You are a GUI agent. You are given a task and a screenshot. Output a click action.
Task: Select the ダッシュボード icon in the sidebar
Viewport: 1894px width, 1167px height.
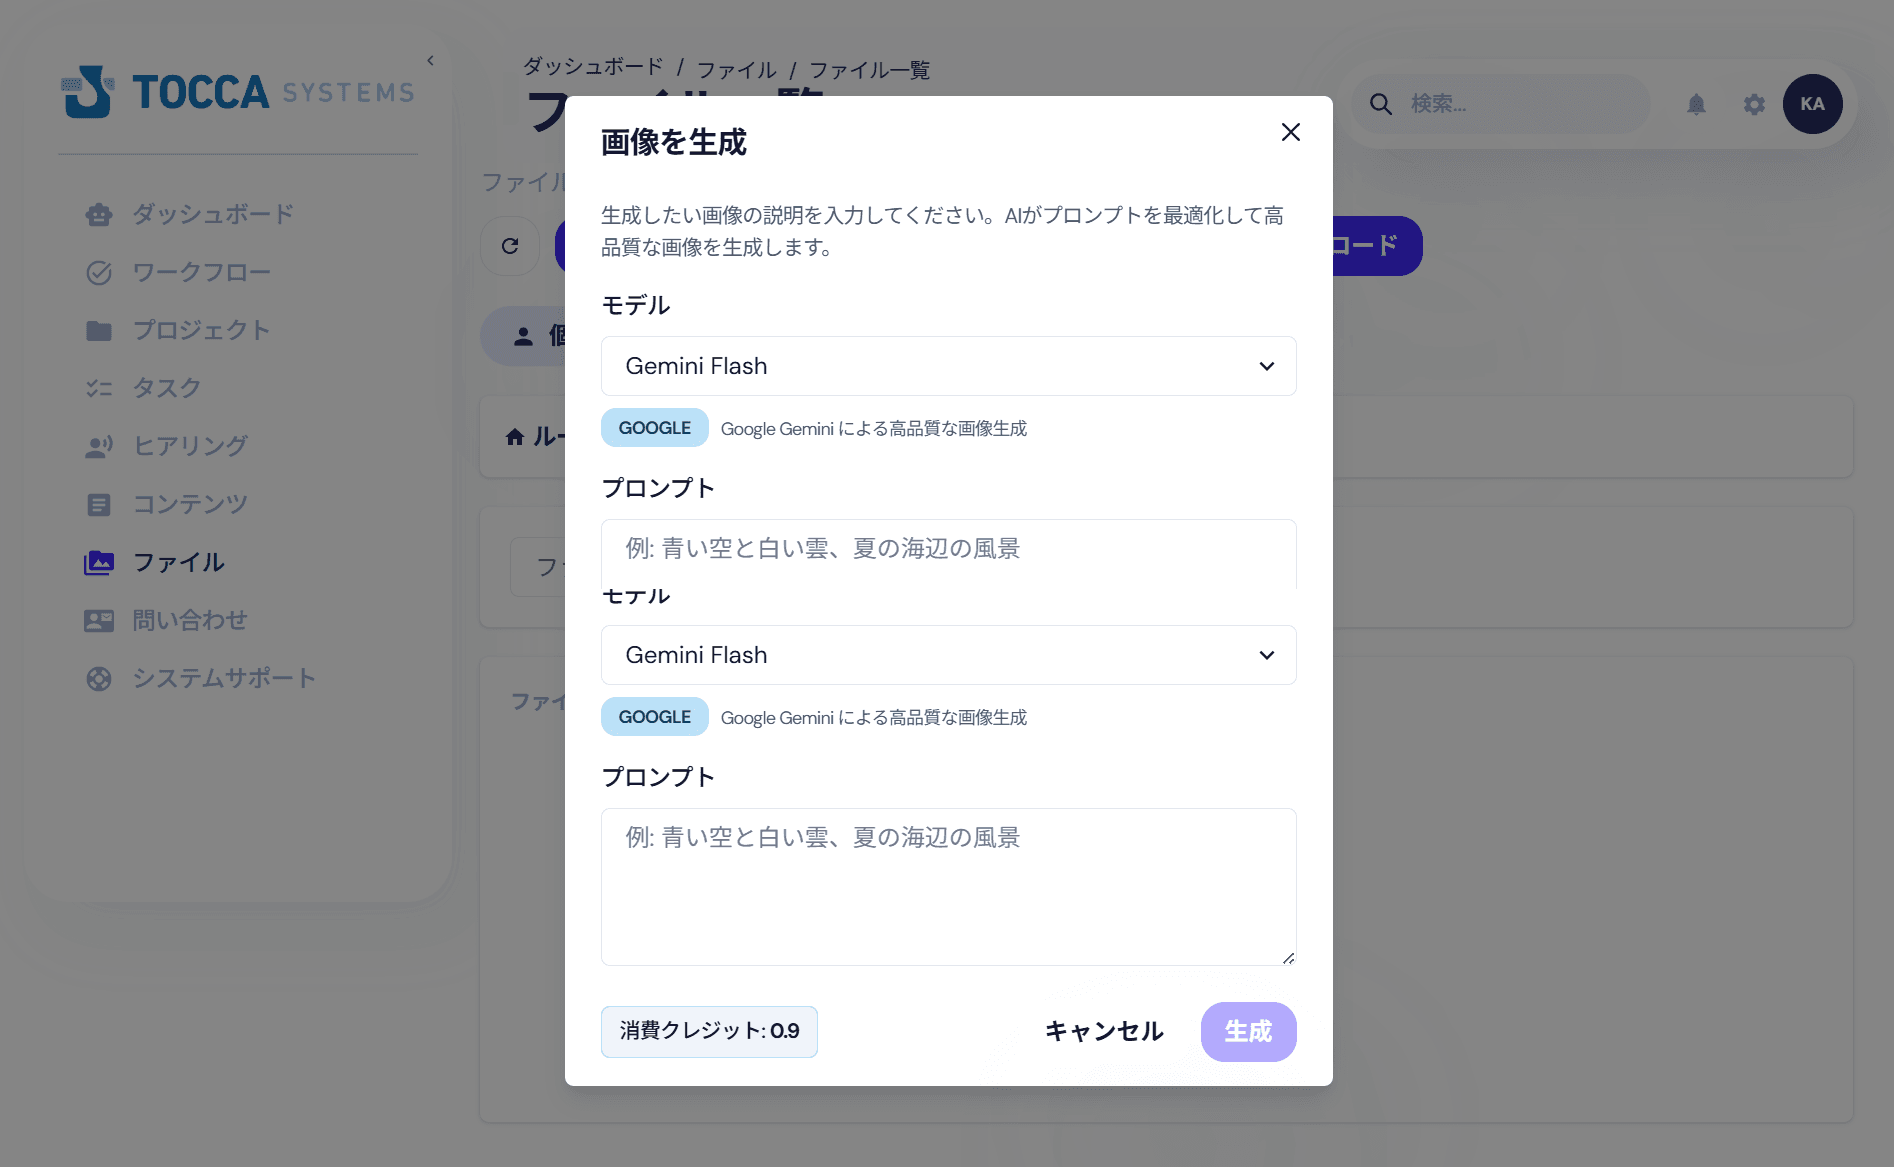pos(100,214)
